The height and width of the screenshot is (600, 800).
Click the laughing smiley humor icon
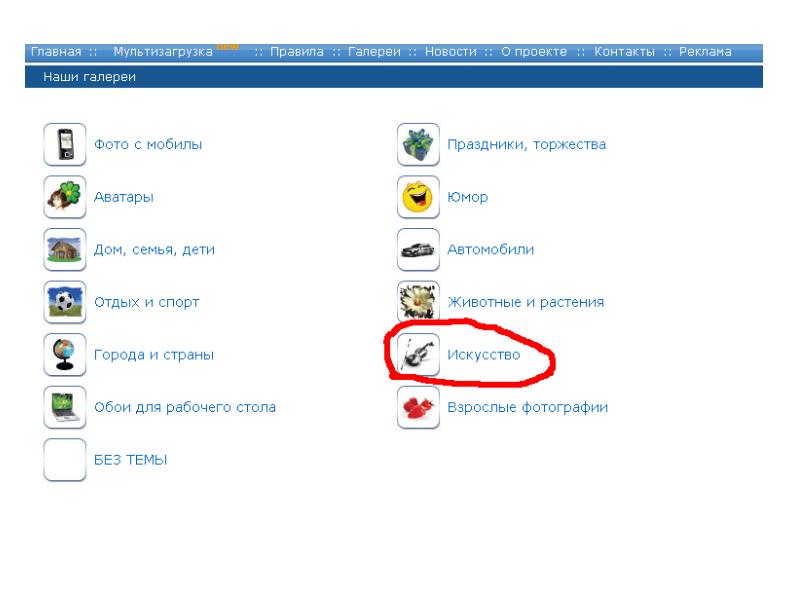click(418, 197)
